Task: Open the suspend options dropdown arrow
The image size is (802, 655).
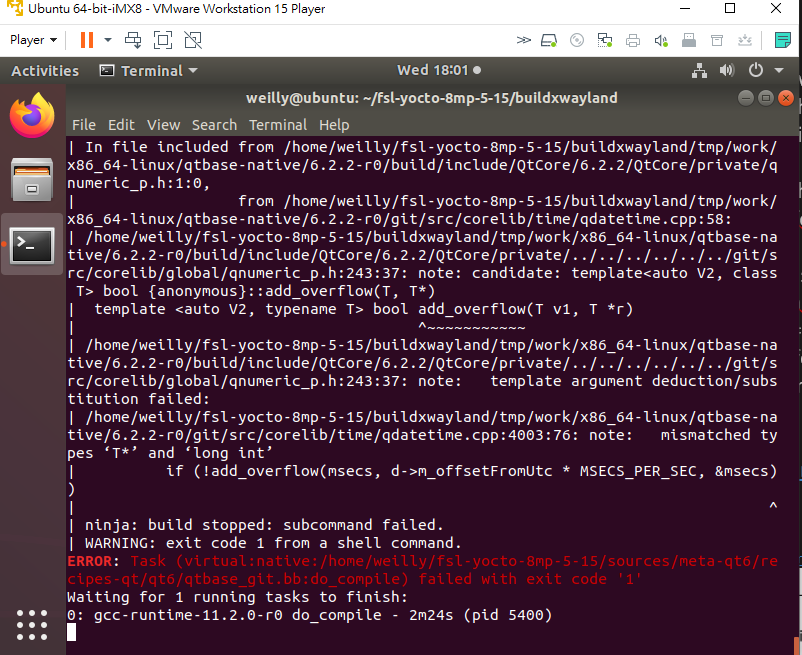Action: [108, 41]
